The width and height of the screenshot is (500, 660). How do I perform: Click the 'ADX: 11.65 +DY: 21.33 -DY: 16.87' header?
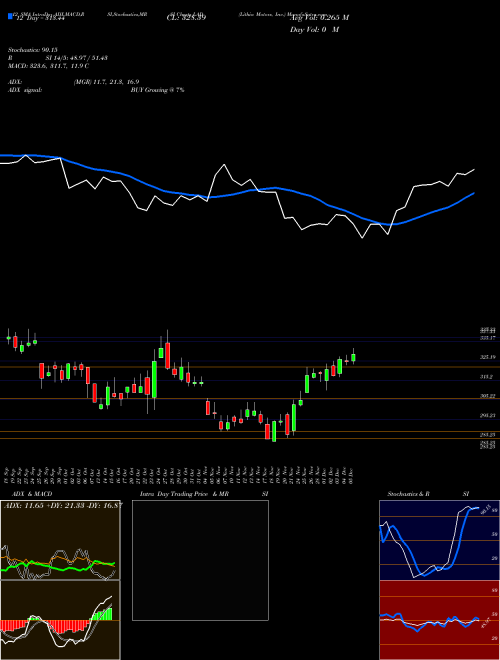pyautogui.click(x=63, y=505)
